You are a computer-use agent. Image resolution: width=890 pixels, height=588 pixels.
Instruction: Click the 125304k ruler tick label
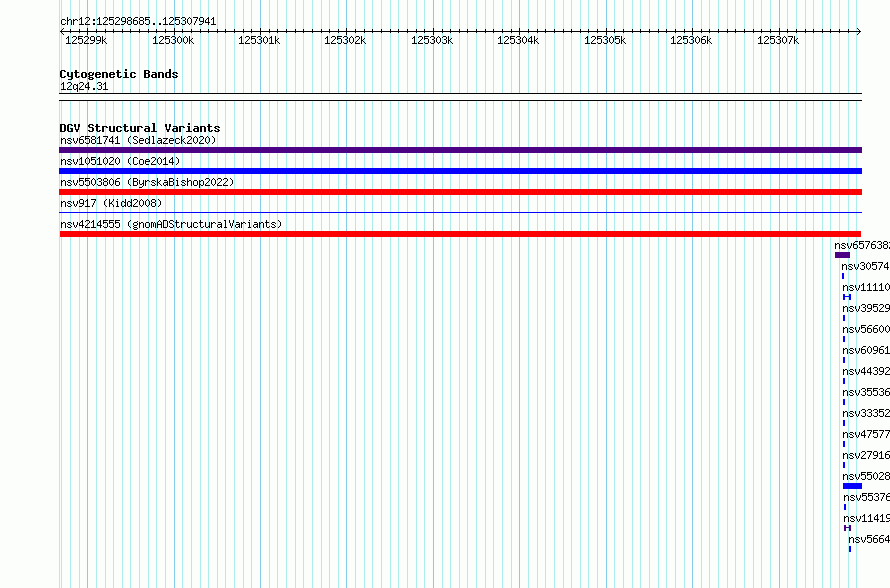518,40
